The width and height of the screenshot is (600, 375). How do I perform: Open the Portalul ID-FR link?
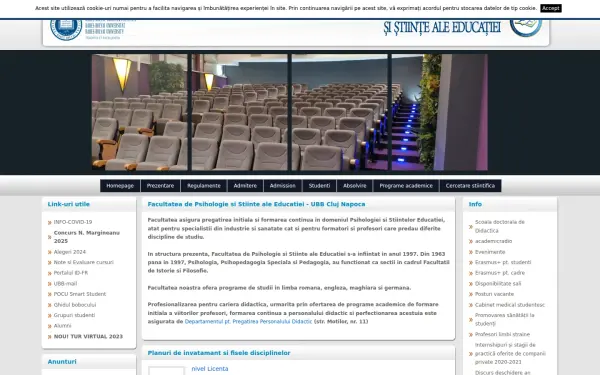71,273
